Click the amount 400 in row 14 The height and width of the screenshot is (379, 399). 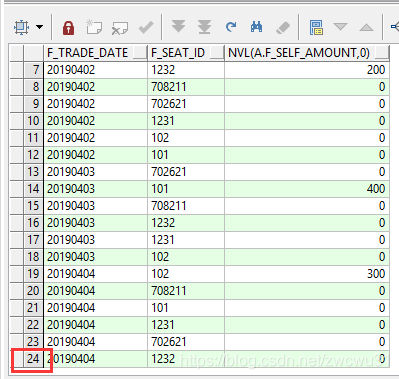click(376, 189)
